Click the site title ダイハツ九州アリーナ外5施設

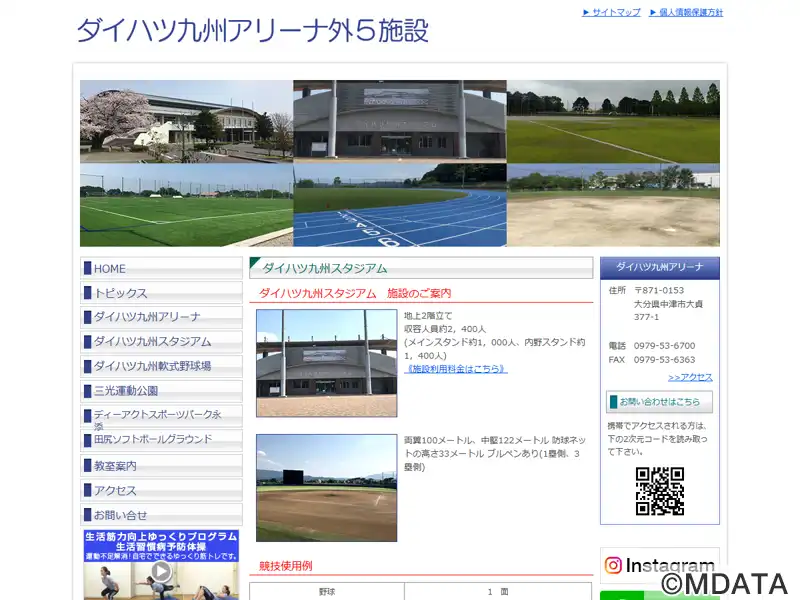[x=252, y=31]
